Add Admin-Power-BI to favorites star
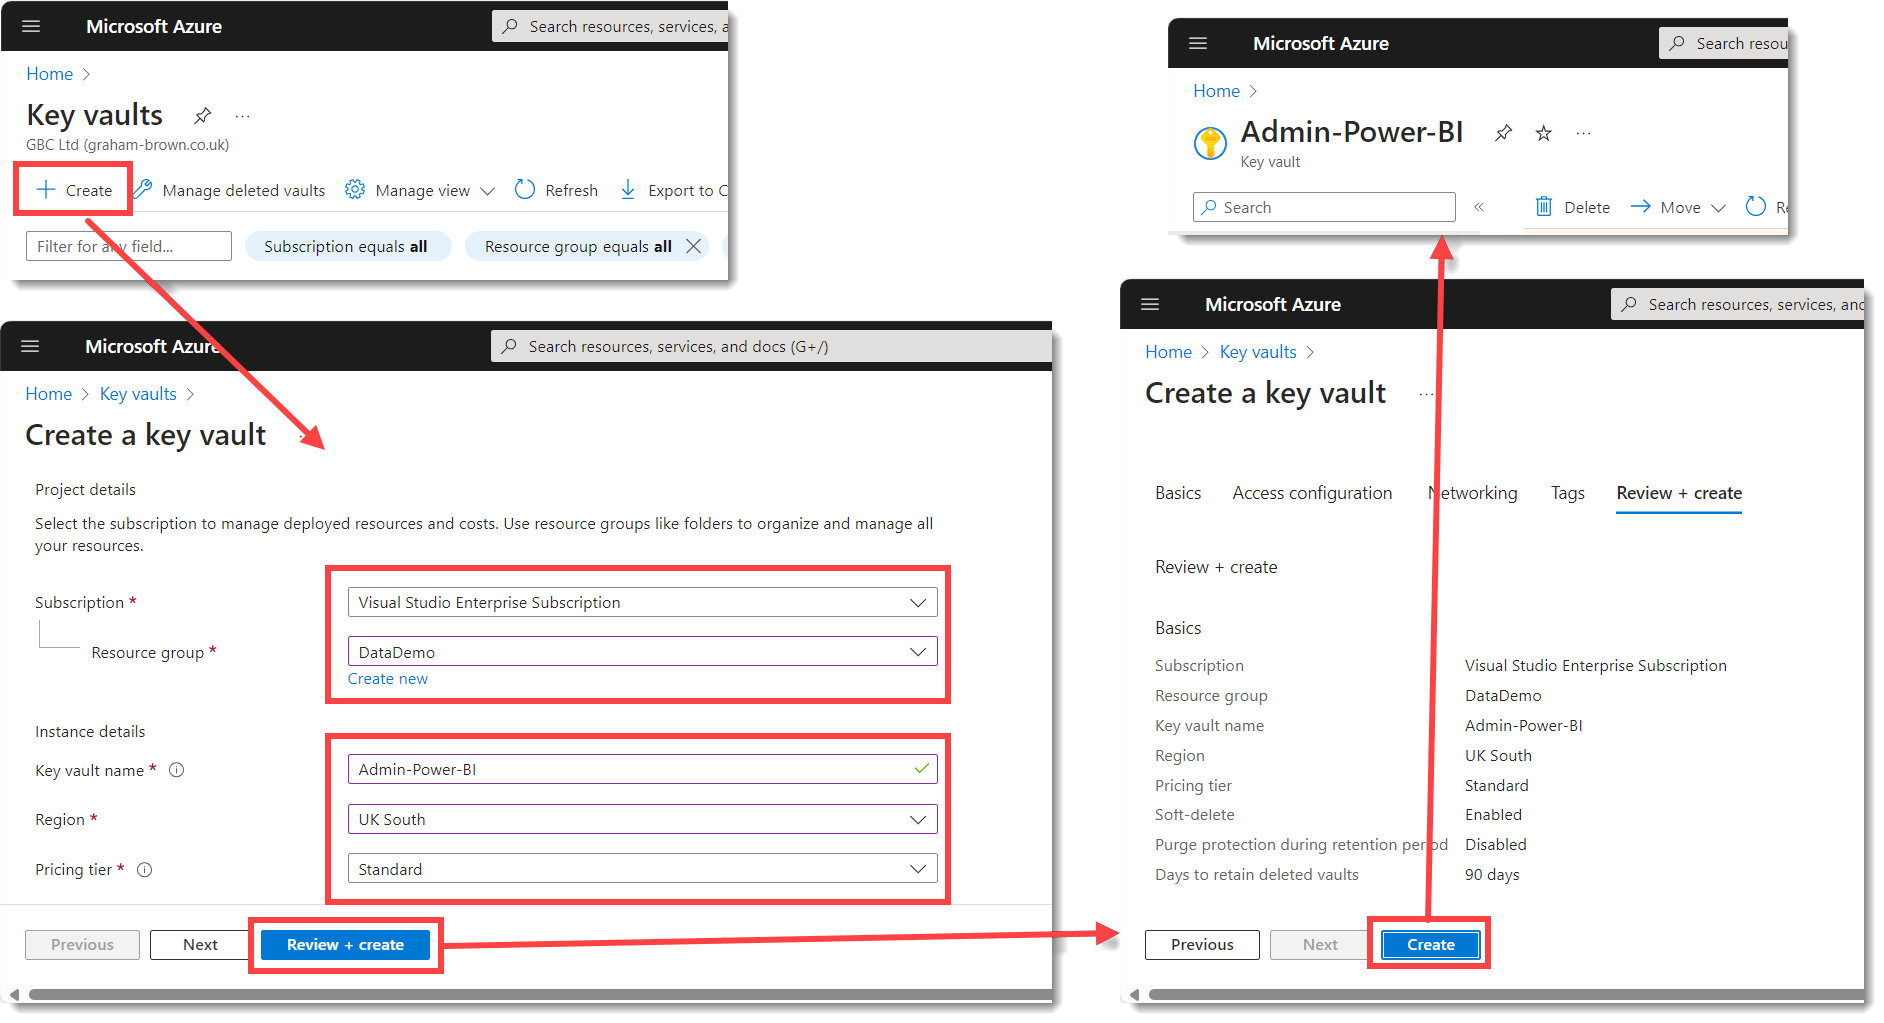This screenshot has height=1023, width=1884. (x=1543, y=132)
